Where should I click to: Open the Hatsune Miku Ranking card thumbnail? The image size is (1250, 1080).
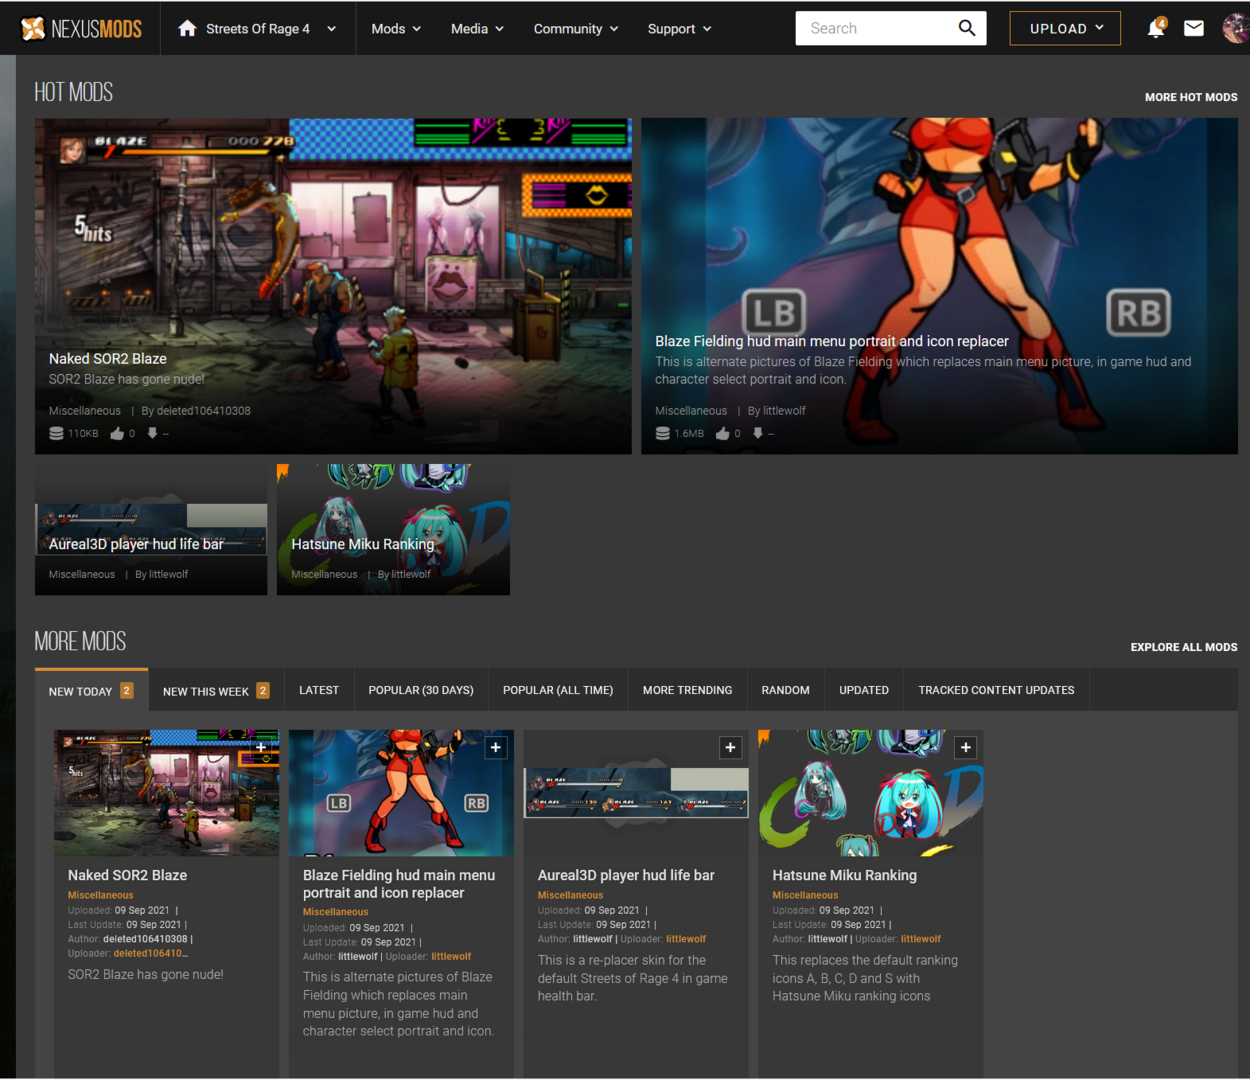[871, 792]
